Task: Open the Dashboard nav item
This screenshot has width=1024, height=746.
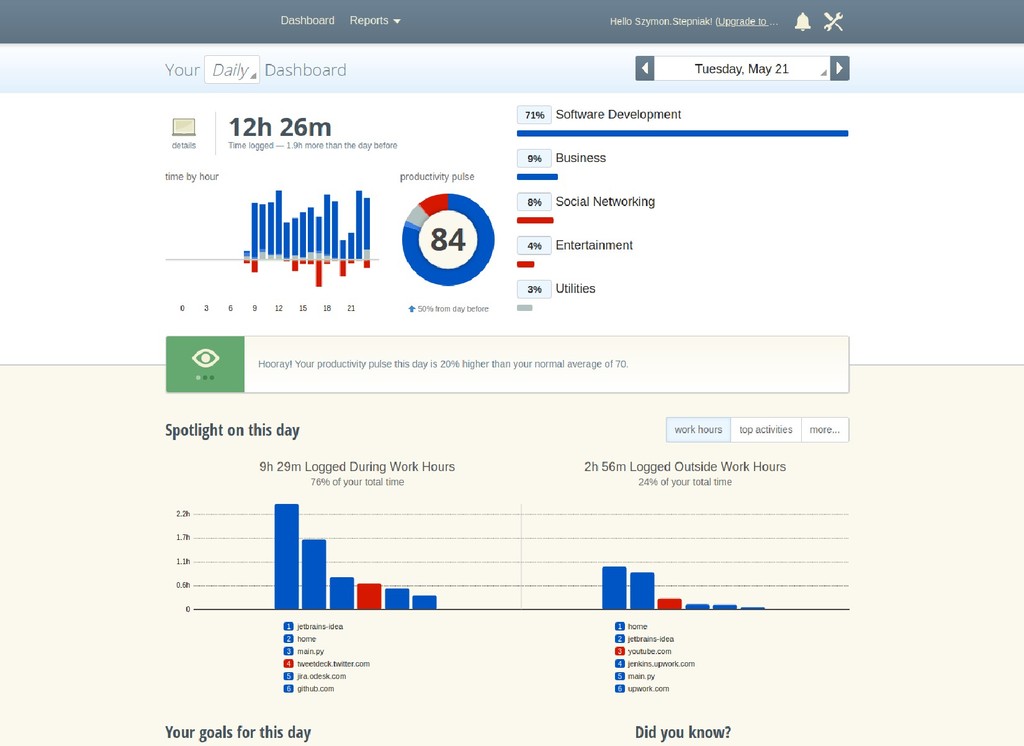Action: pos(308,20)
